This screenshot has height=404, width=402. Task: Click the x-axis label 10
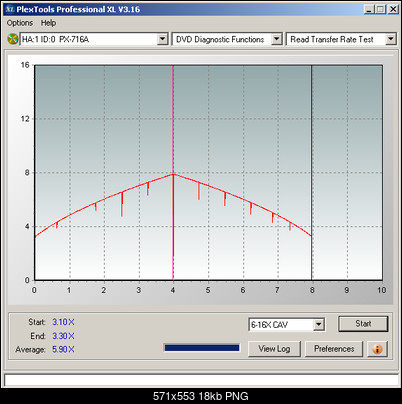pos(382,290)
